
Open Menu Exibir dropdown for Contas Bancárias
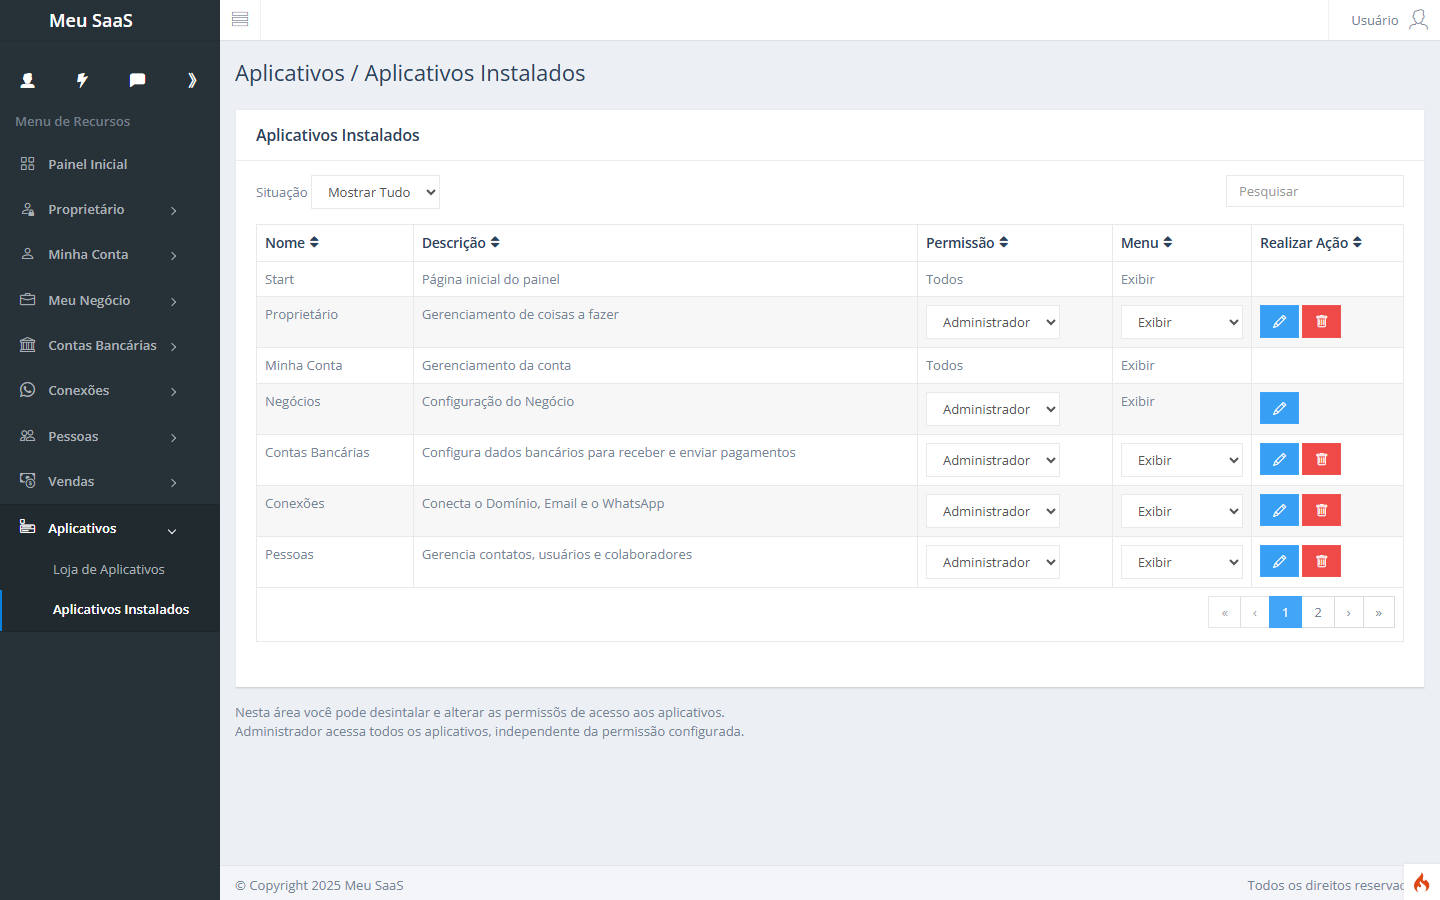(x=1182, y=460)
